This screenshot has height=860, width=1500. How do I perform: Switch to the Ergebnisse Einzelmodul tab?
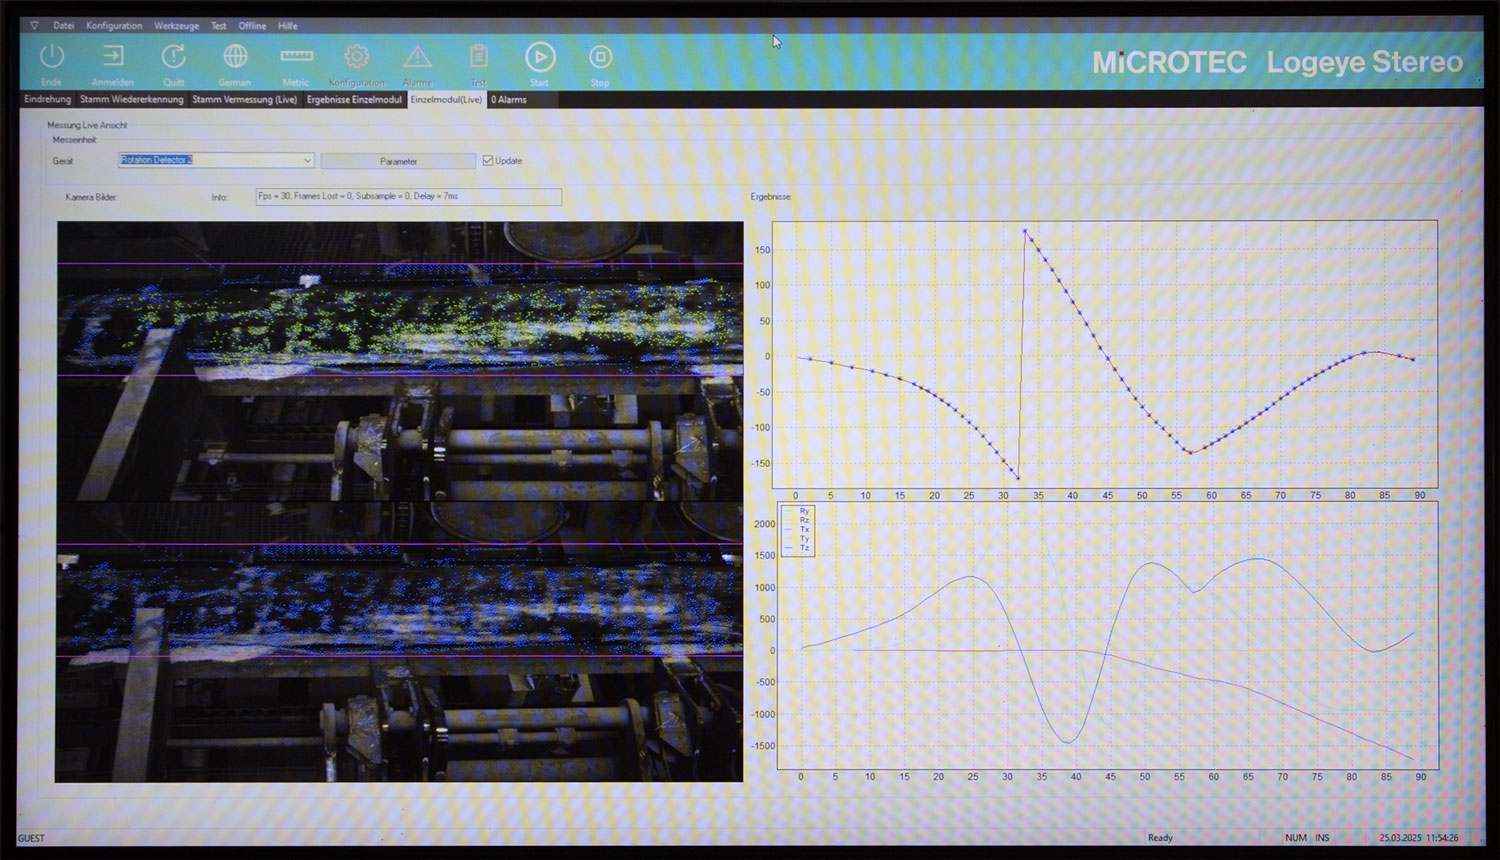click(x=354, y=100)
